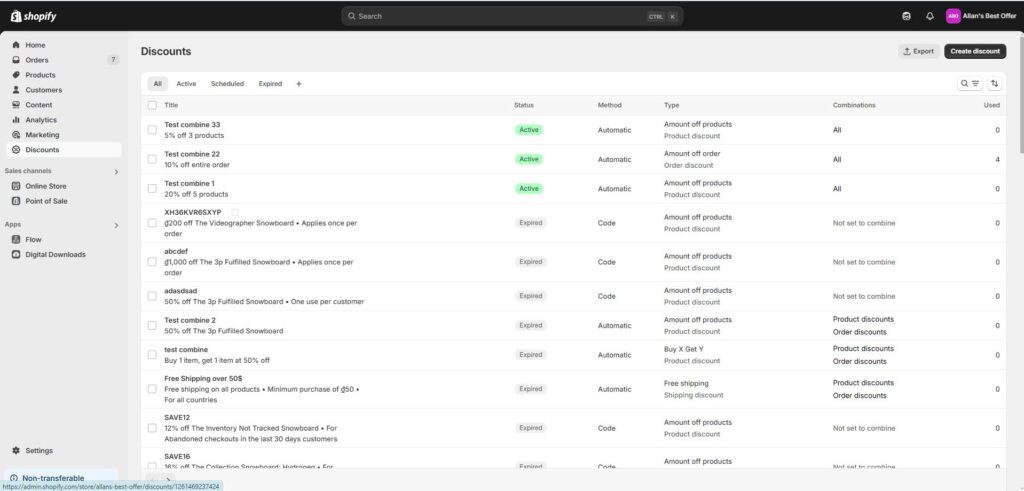The height and width of the screenshot is (491, 1024).
Task: Click the add new view plus icon
Action: 299,84
